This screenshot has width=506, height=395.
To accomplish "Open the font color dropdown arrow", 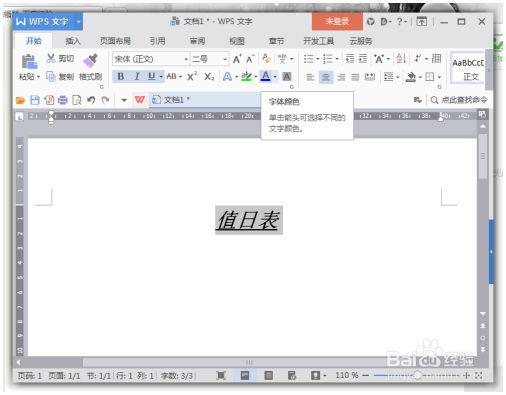I will [275, 77].
